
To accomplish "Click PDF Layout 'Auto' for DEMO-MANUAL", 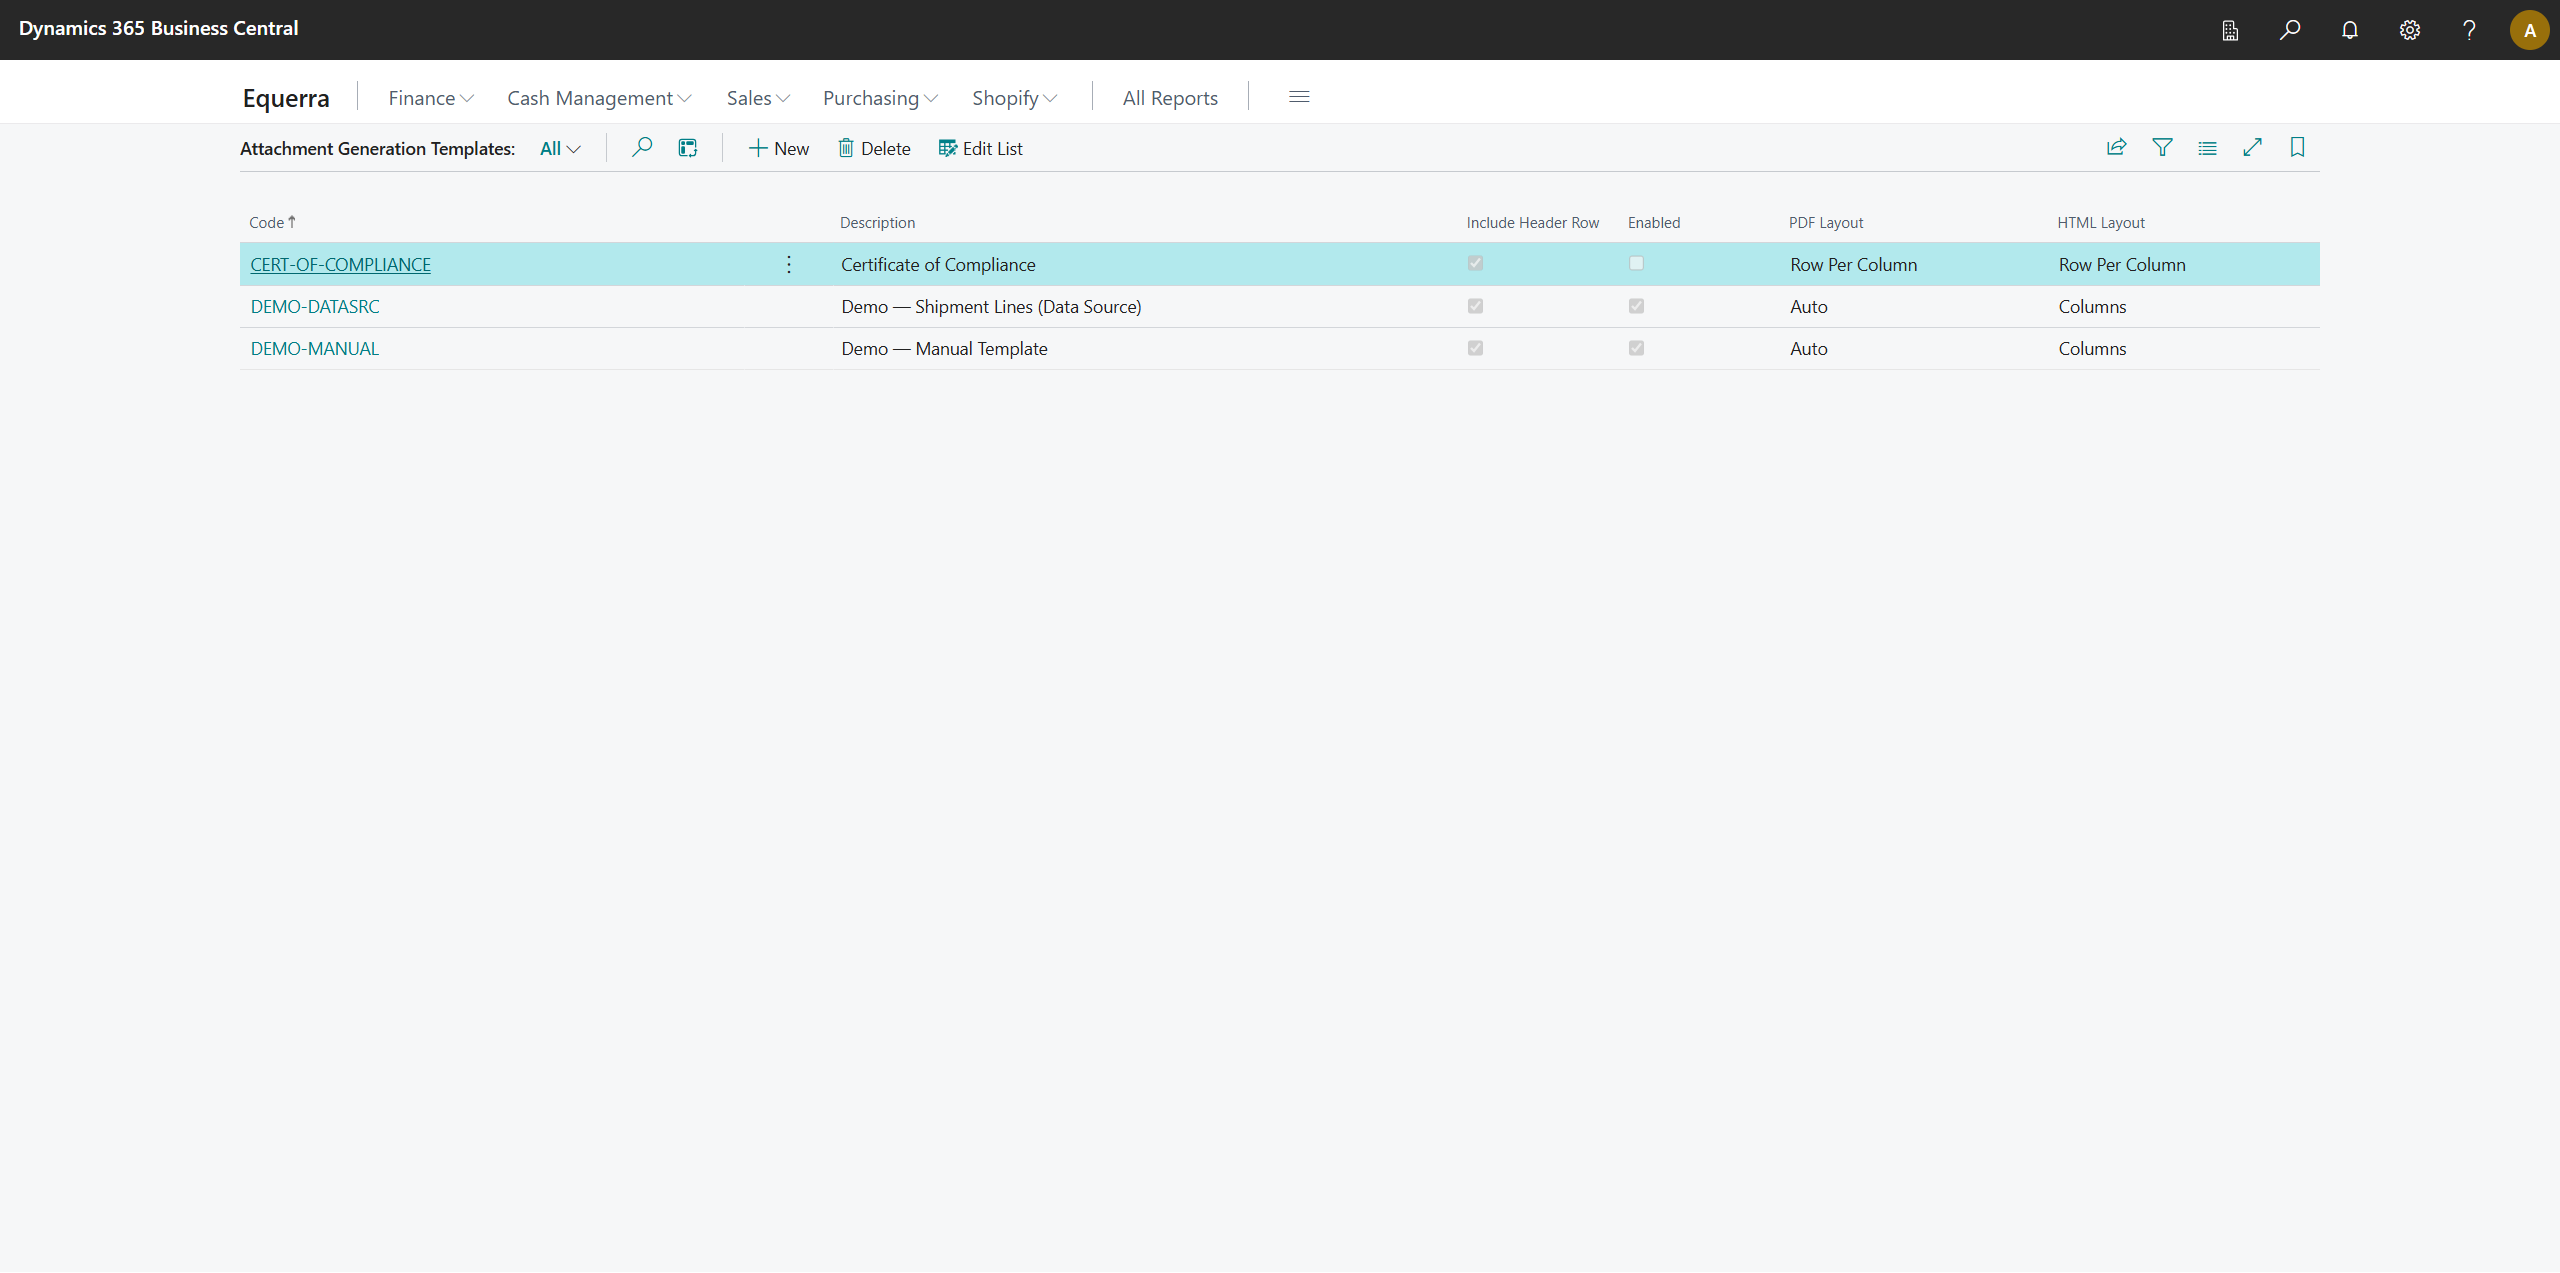I will pos(1808,348).
